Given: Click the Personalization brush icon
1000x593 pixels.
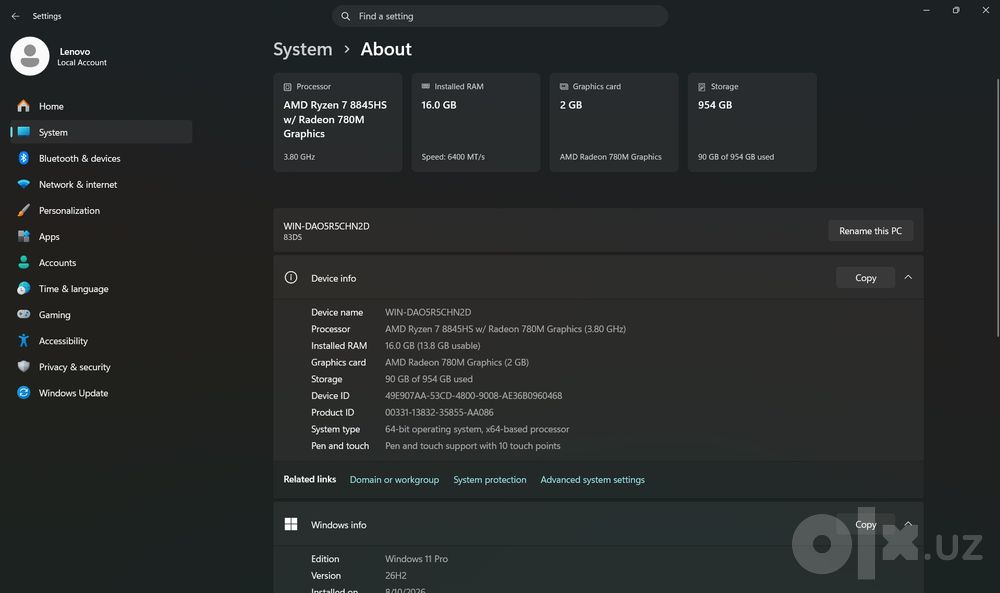Looking at the screenshot, I should [24, 210].
